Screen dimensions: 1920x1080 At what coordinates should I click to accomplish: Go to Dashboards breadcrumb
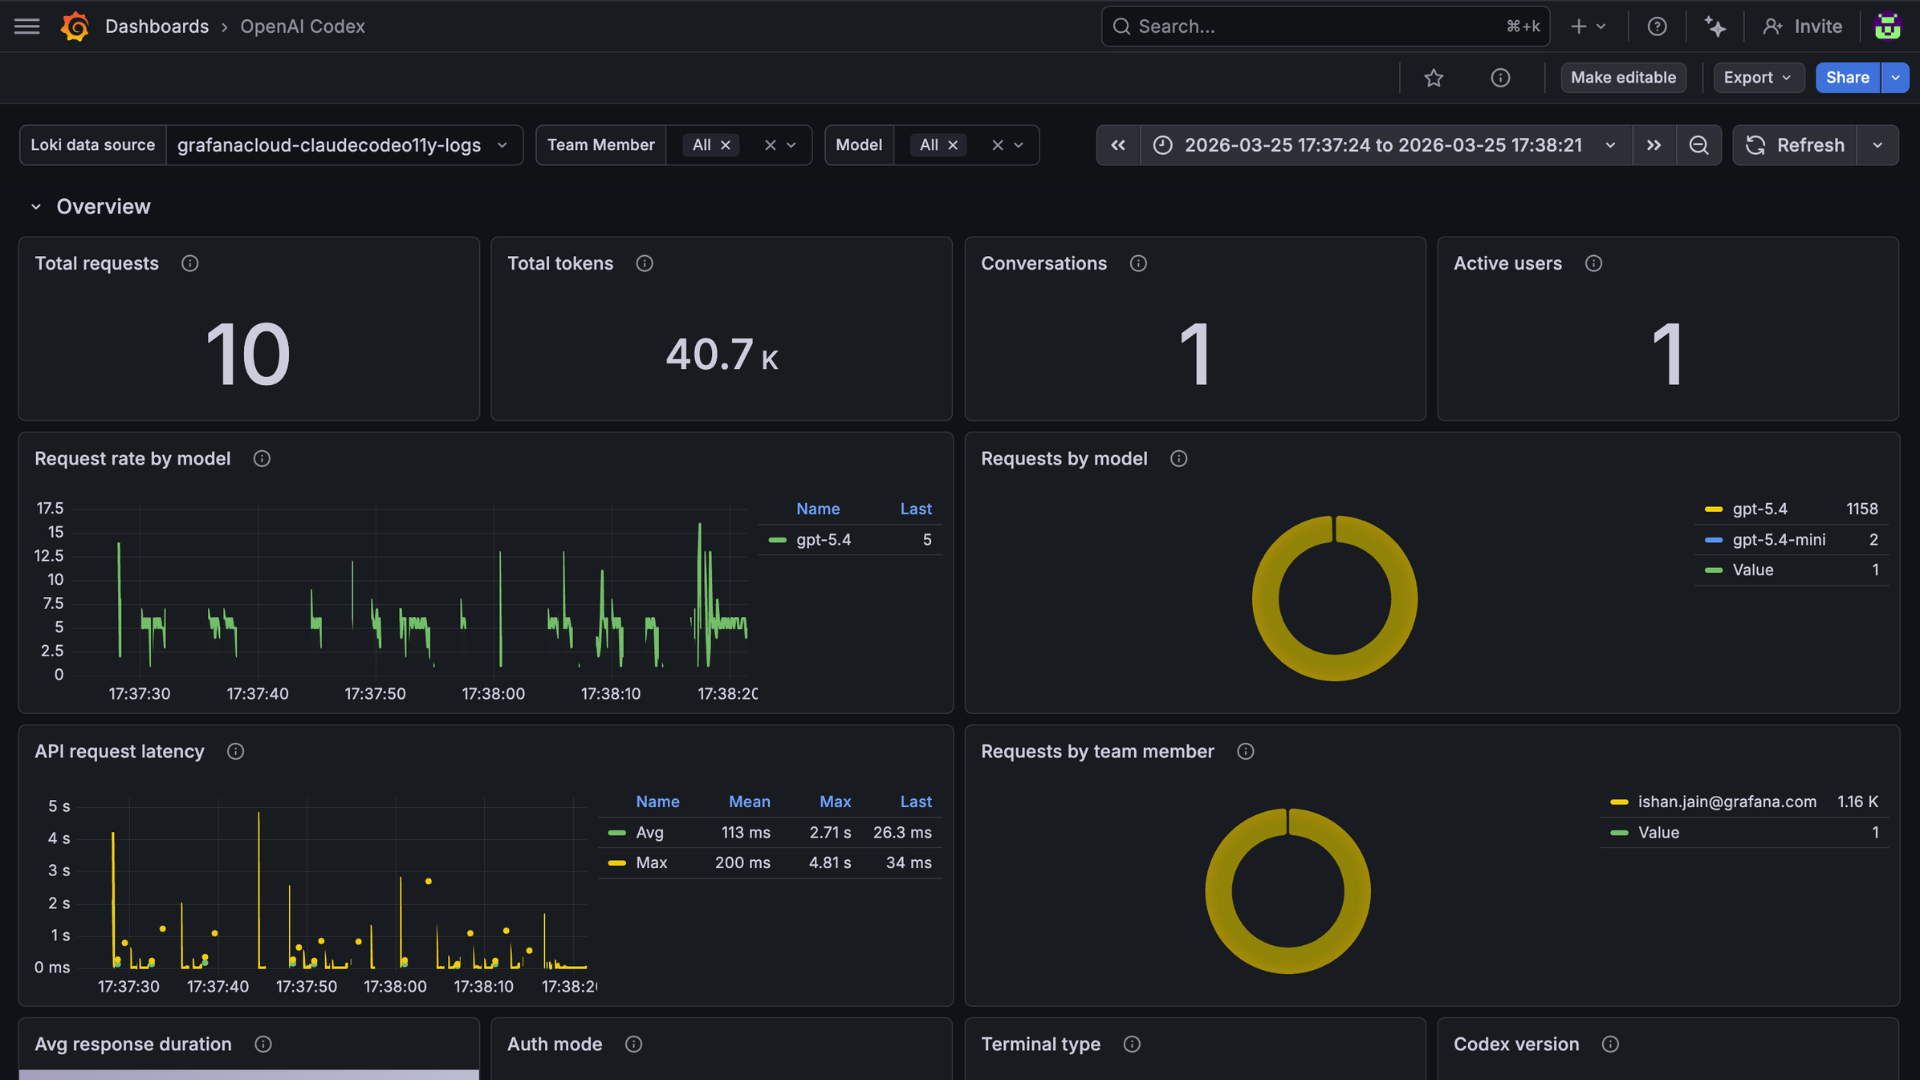[157, 27]
